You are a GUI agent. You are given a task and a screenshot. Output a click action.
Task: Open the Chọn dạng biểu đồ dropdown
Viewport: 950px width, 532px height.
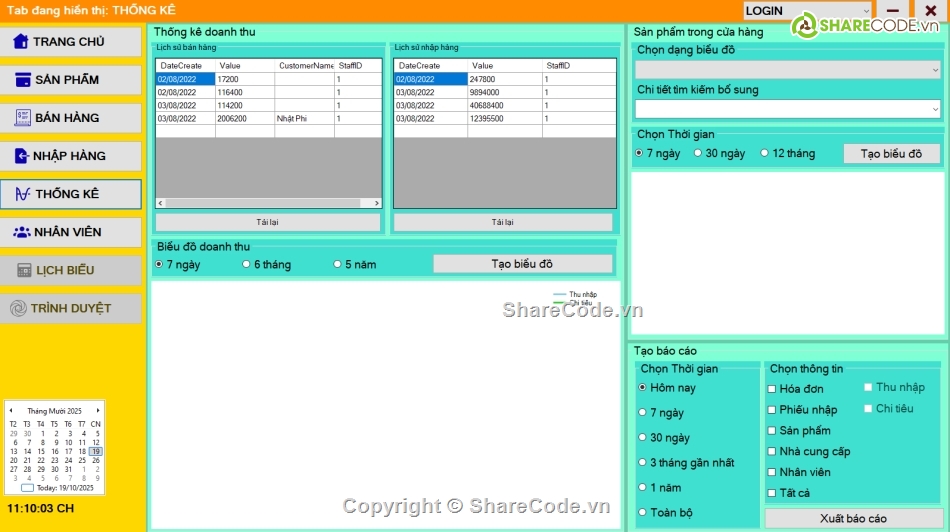(788, 70)
